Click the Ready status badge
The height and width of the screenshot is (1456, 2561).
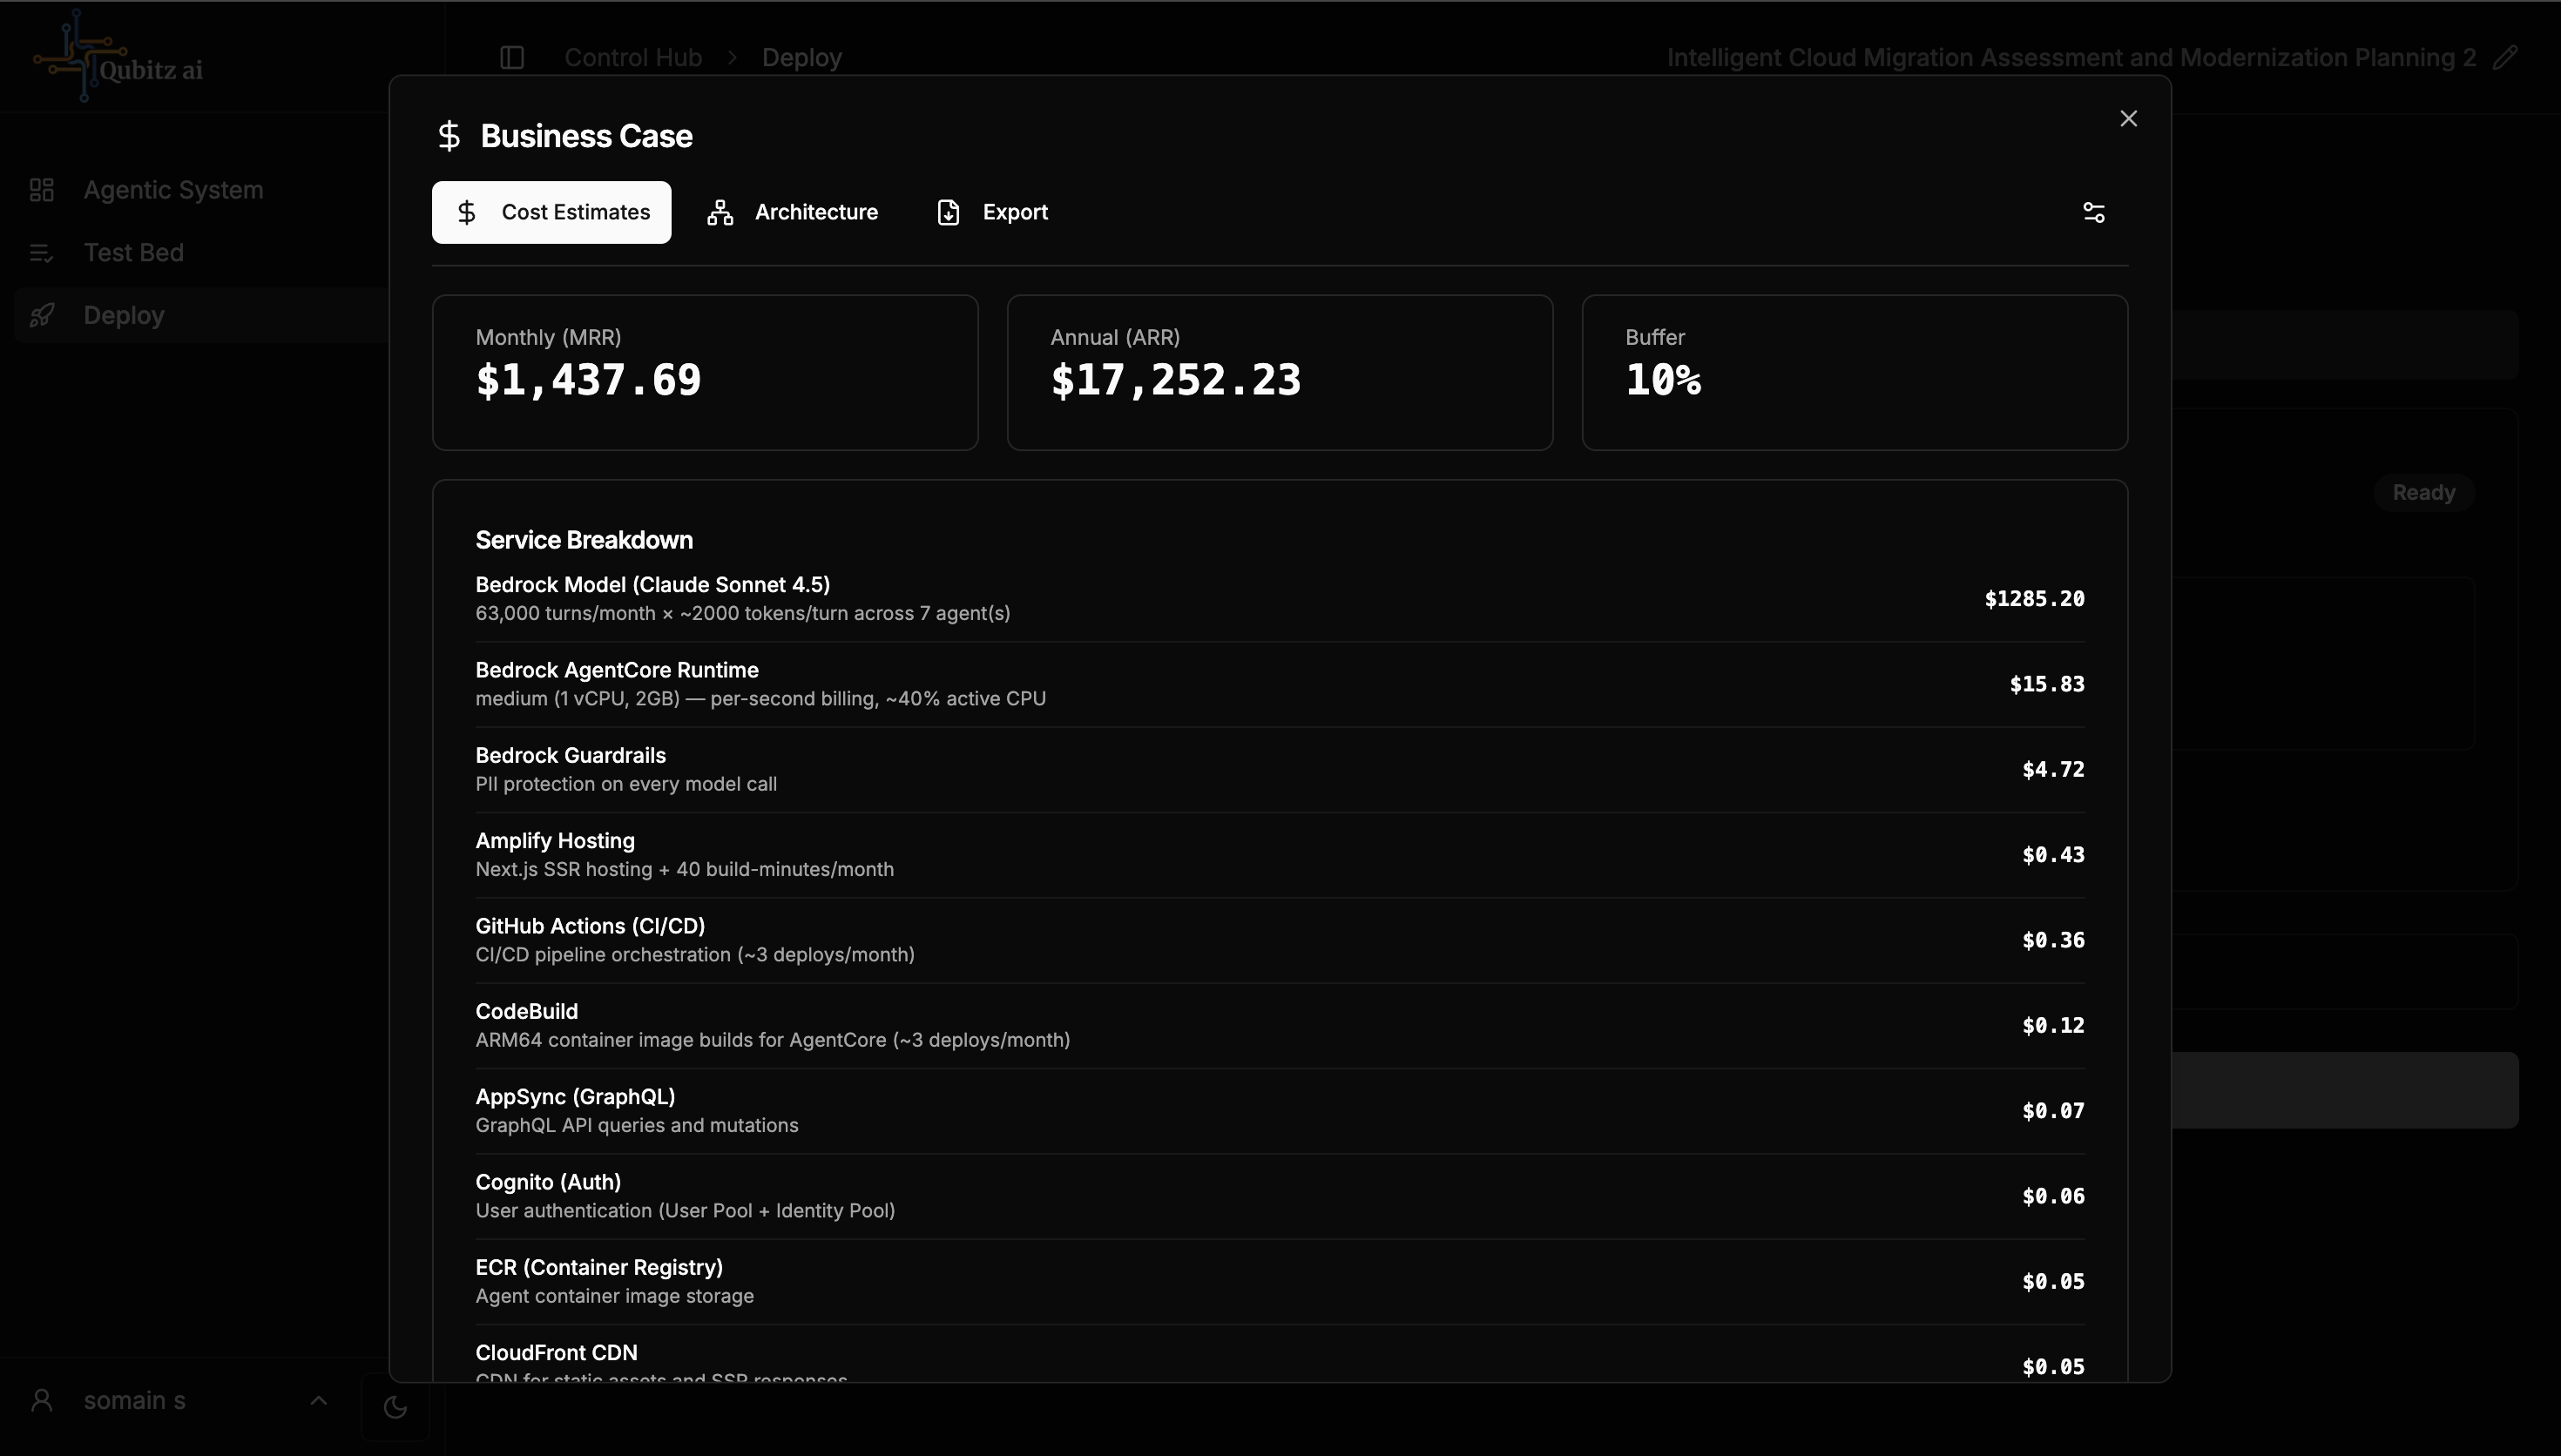pyautogui.click(x=2423, y=492)
